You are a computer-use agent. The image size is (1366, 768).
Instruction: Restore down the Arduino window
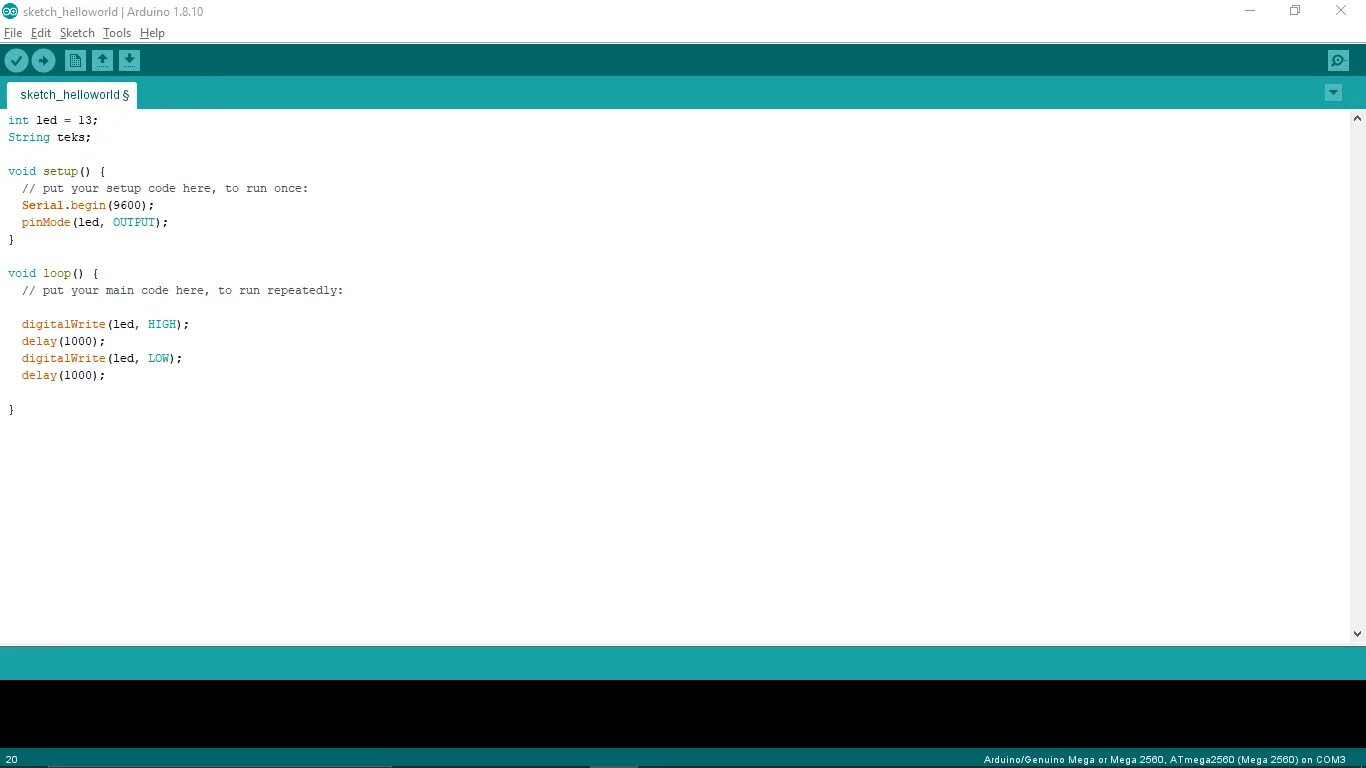1295,11
